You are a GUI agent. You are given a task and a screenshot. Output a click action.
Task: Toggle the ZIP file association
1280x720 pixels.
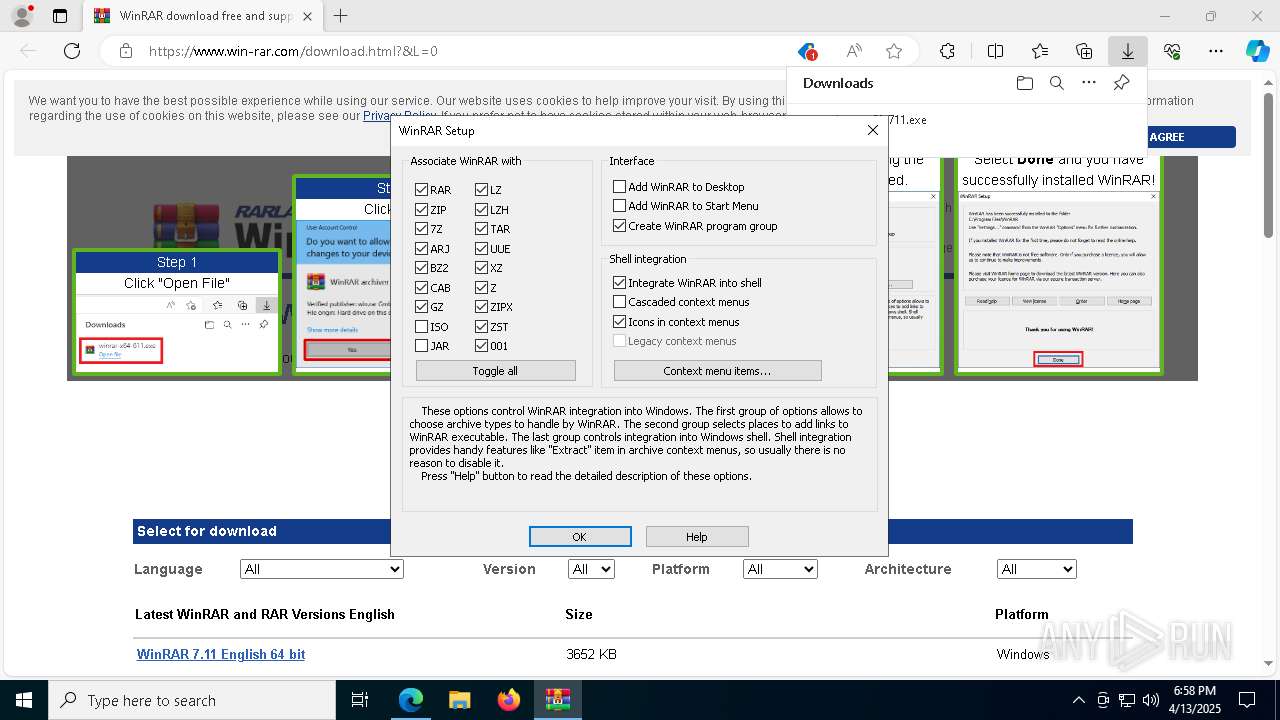click(x=421, y=209)
